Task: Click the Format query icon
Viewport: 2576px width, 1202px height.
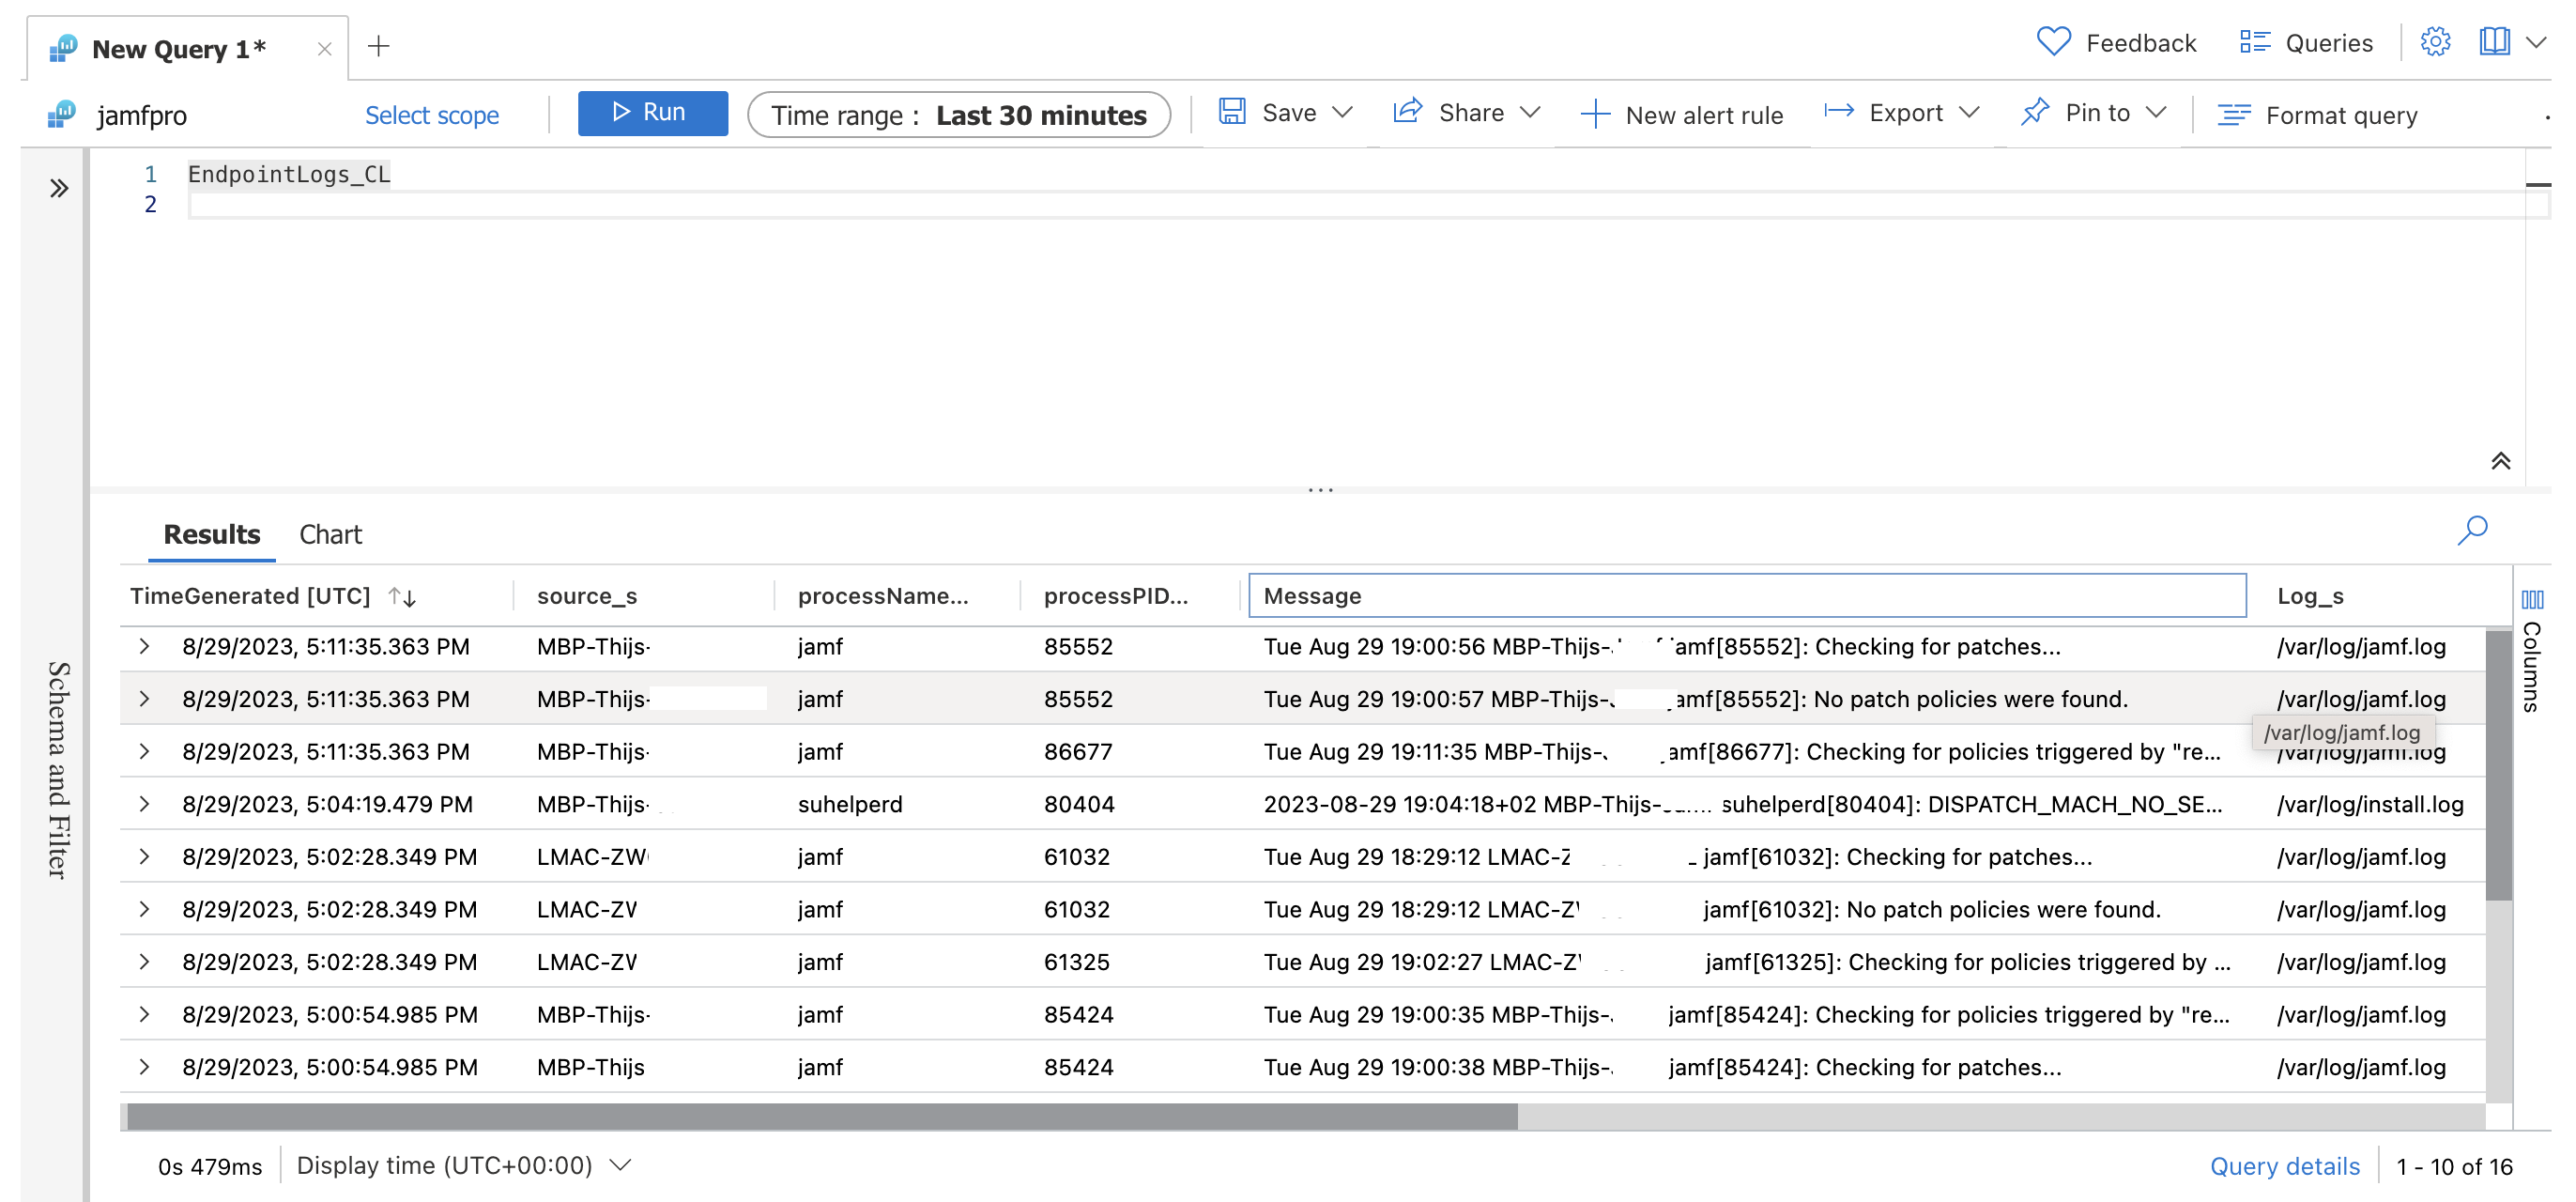Action: tap(2233, 115)
